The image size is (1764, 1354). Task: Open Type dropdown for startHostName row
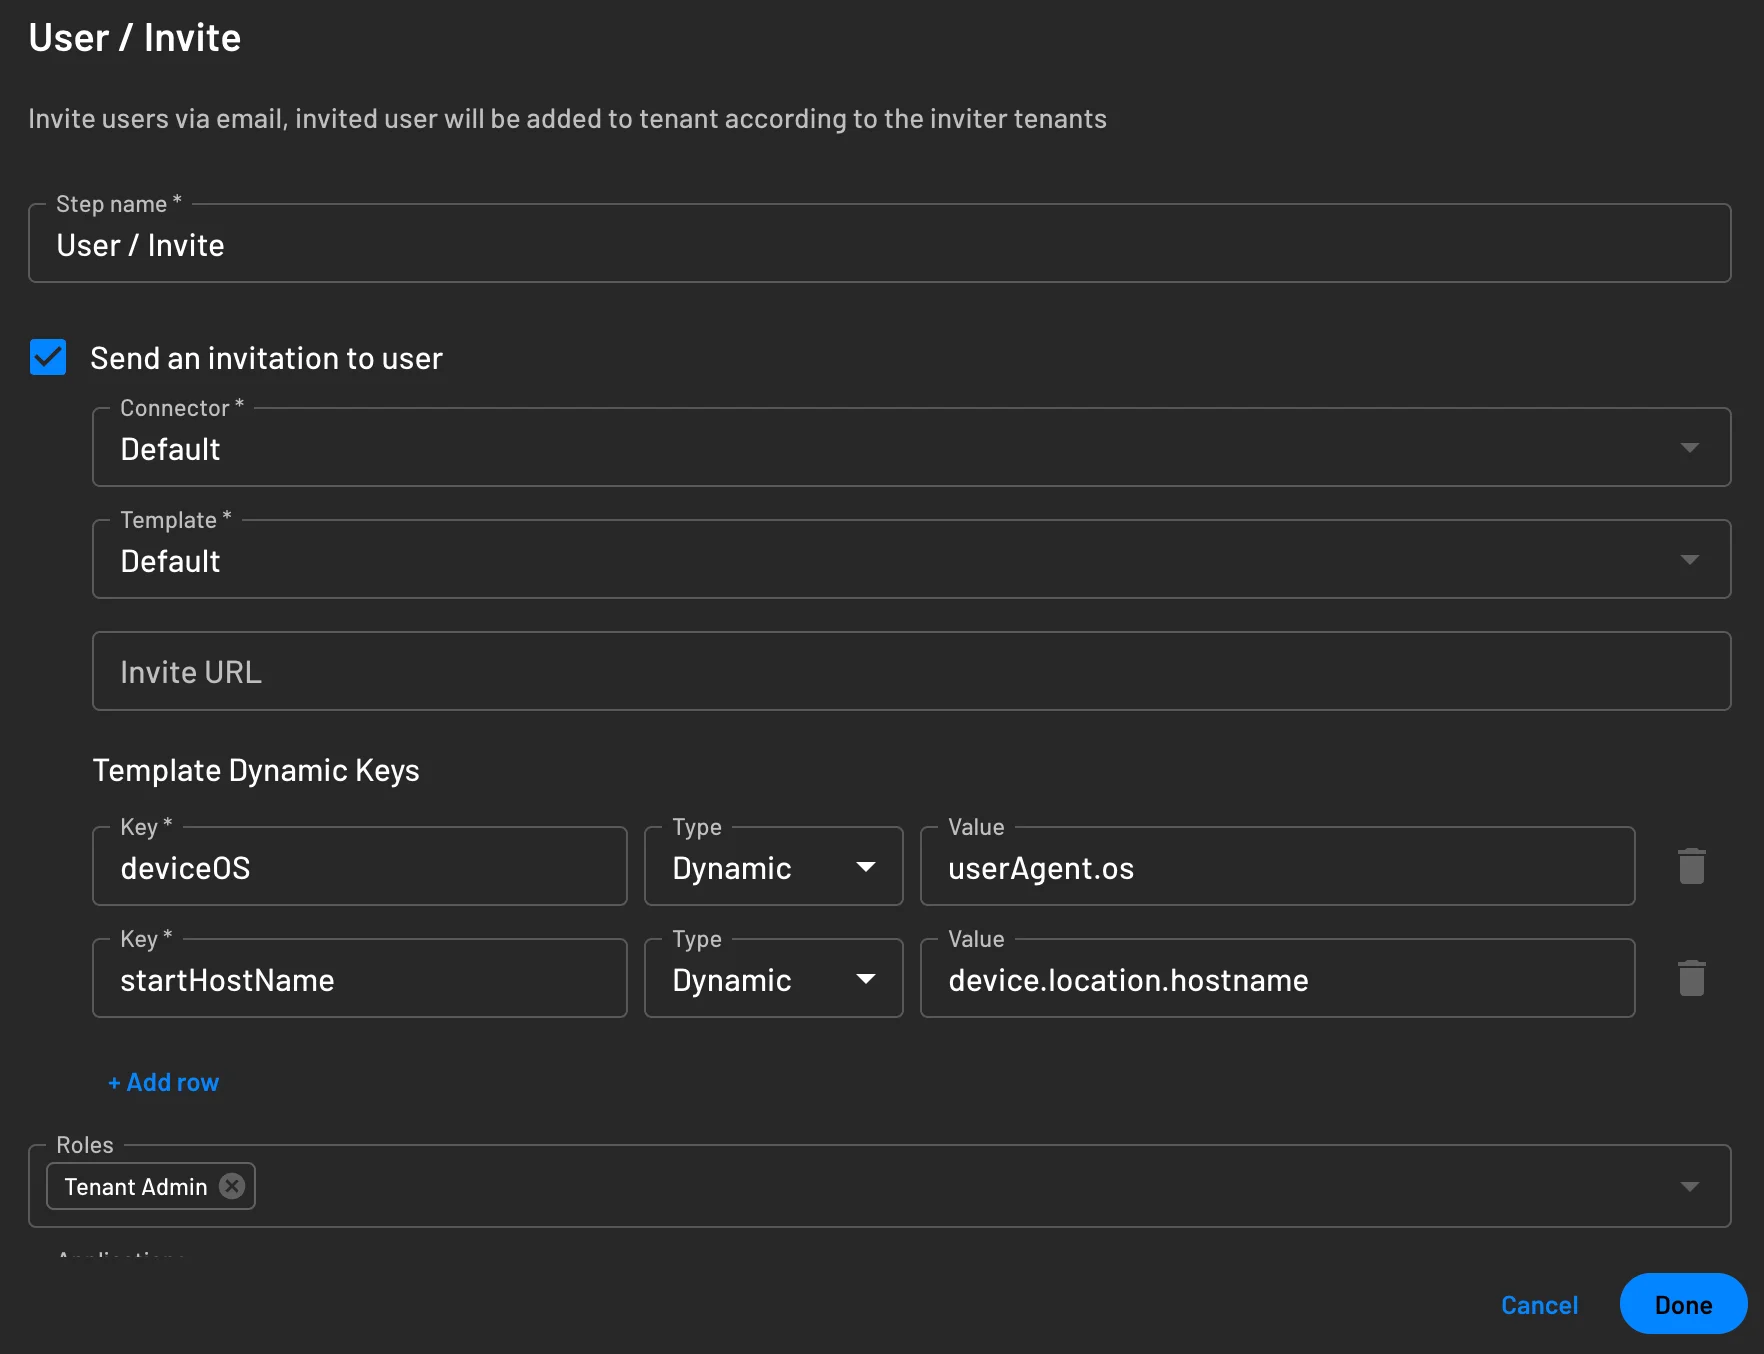773,979
